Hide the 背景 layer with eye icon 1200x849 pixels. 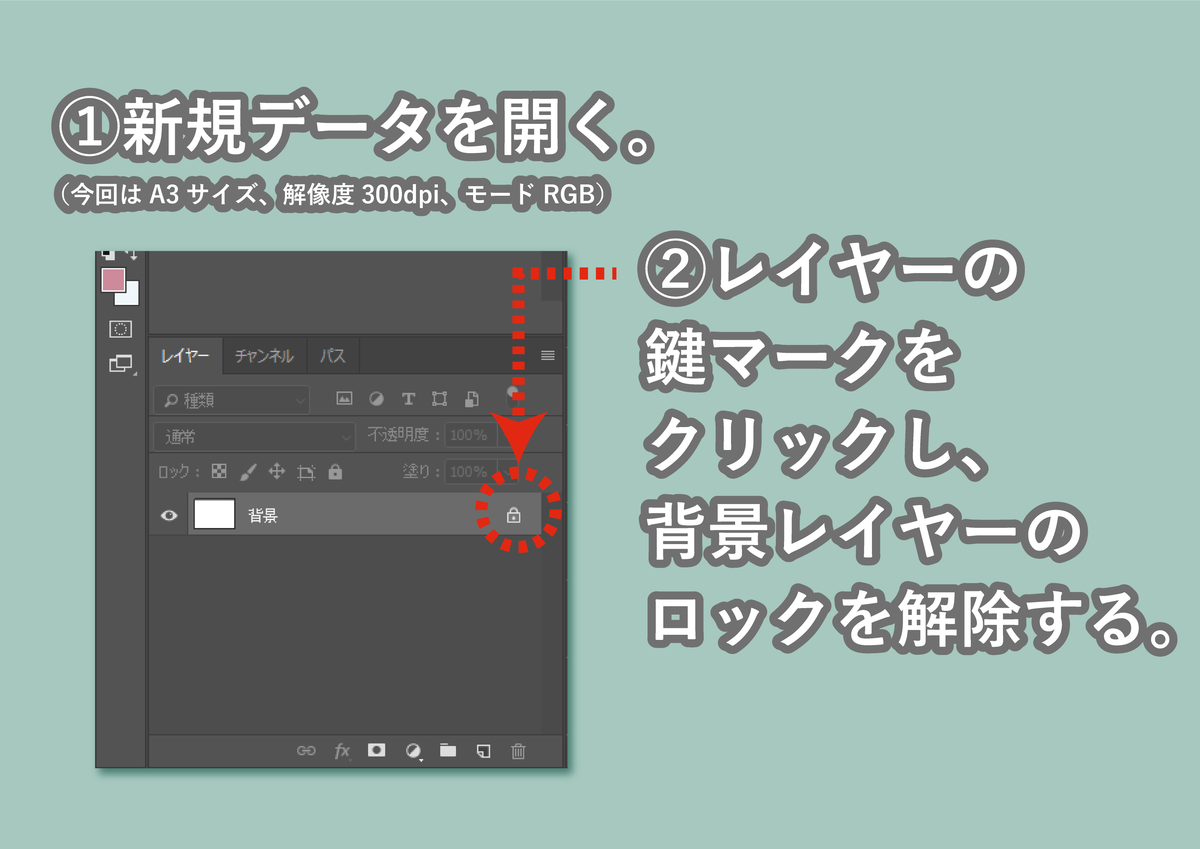[169, 515]
